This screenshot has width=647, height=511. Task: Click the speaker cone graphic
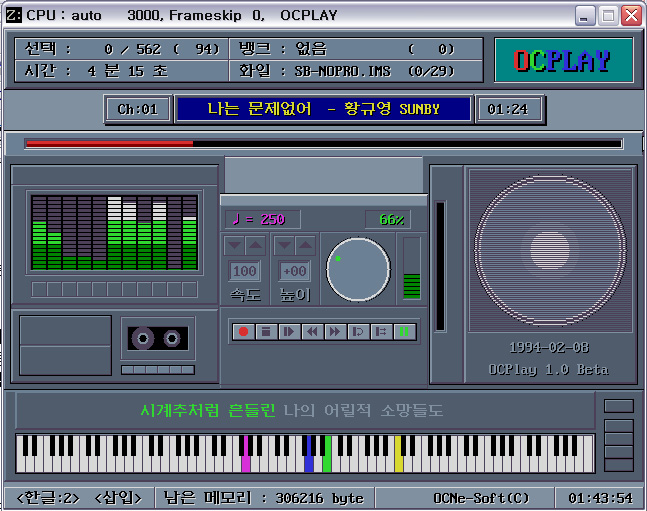click(550, 250)
